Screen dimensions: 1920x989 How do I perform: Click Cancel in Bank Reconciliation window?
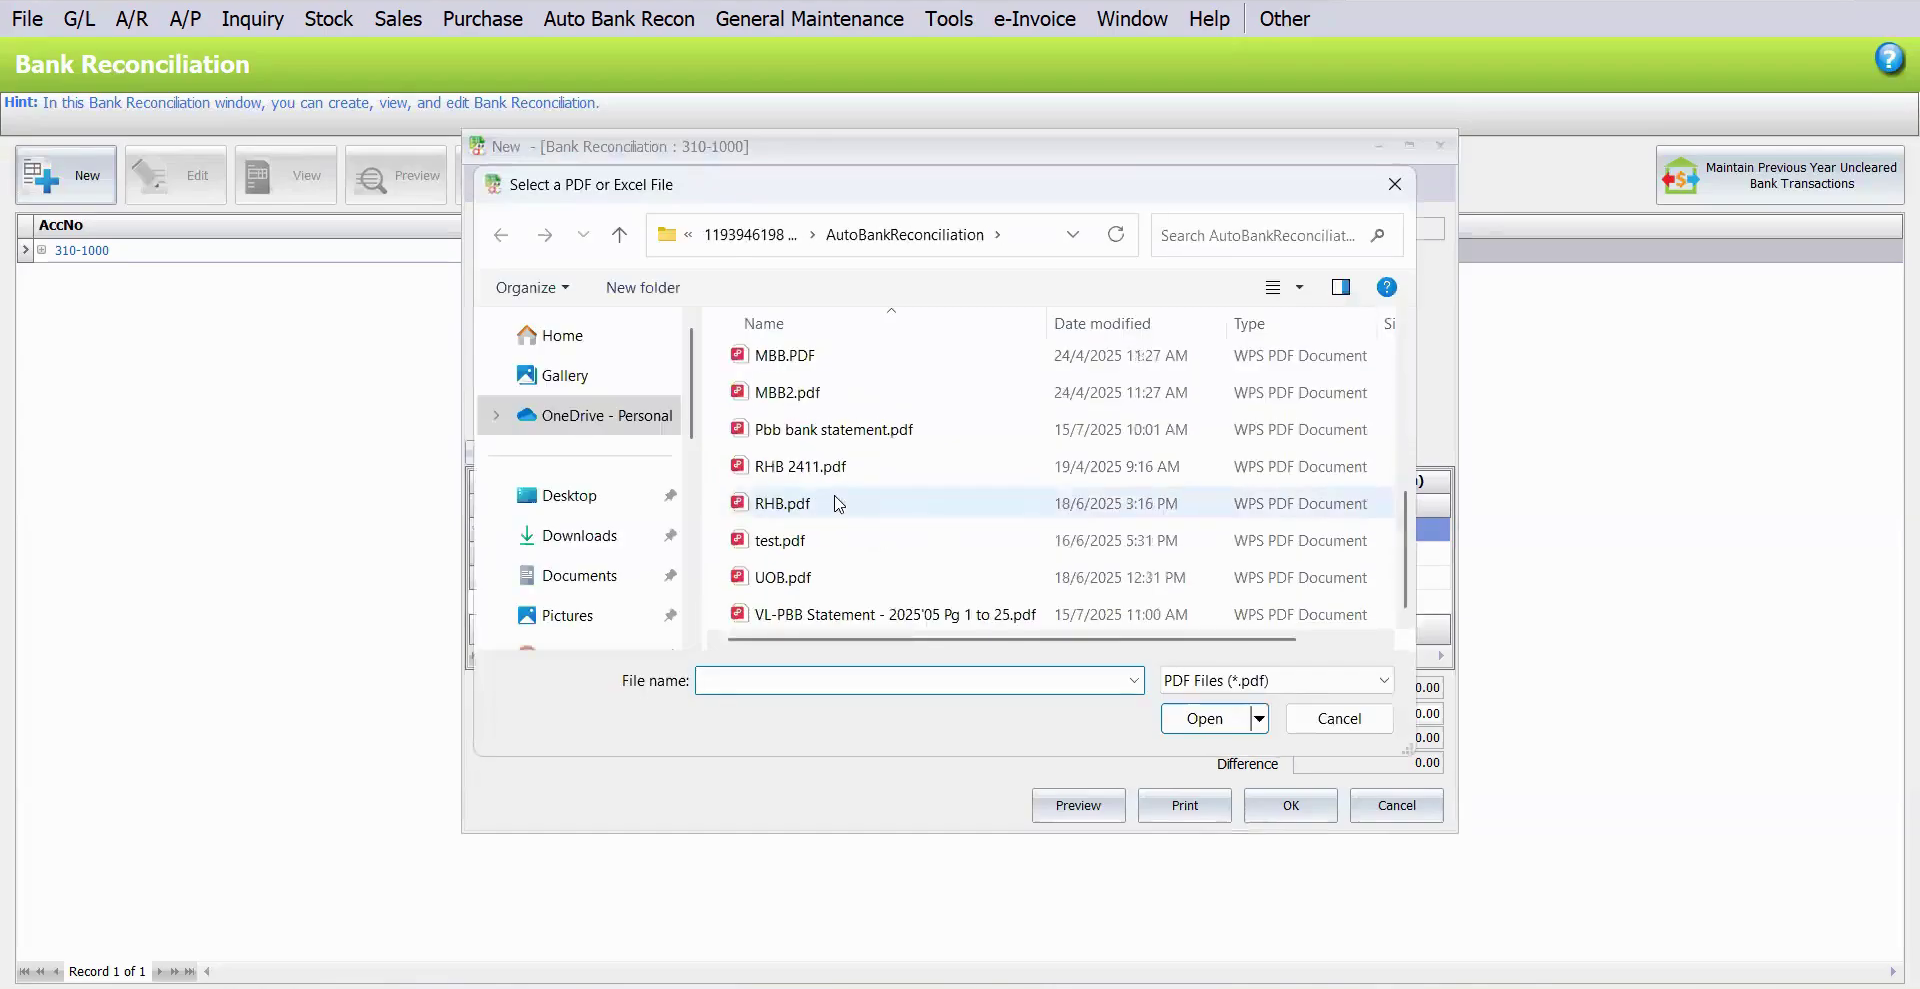click(1396, 805)
